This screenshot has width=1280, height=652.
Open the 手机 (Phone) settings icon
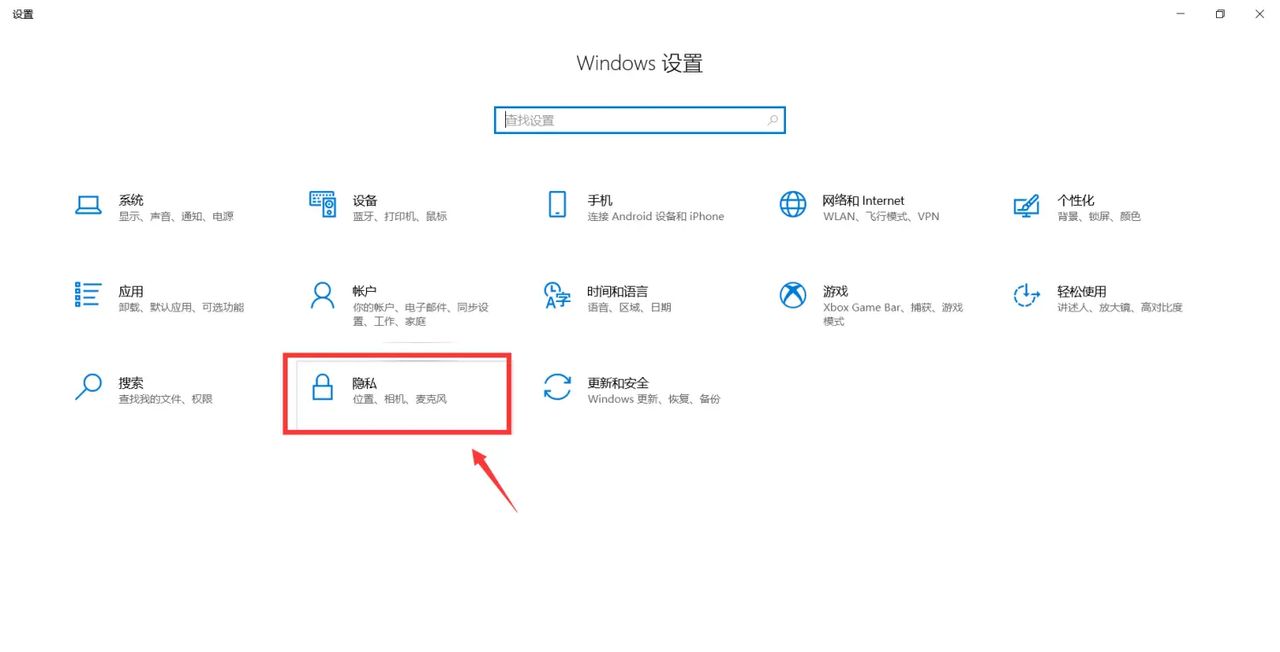(x=557, y=203)
